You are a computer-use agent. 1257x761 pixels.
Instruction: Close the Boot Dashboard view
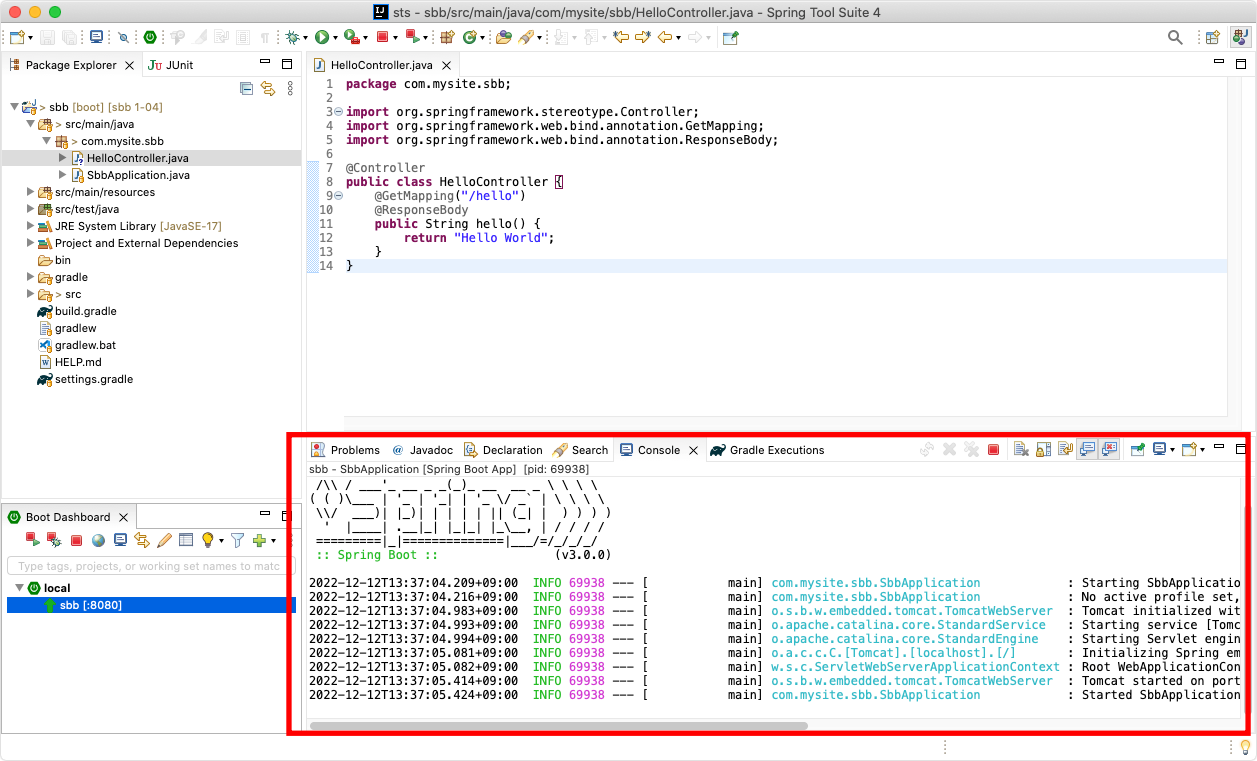pyautogui.click(x=123, y=517)
